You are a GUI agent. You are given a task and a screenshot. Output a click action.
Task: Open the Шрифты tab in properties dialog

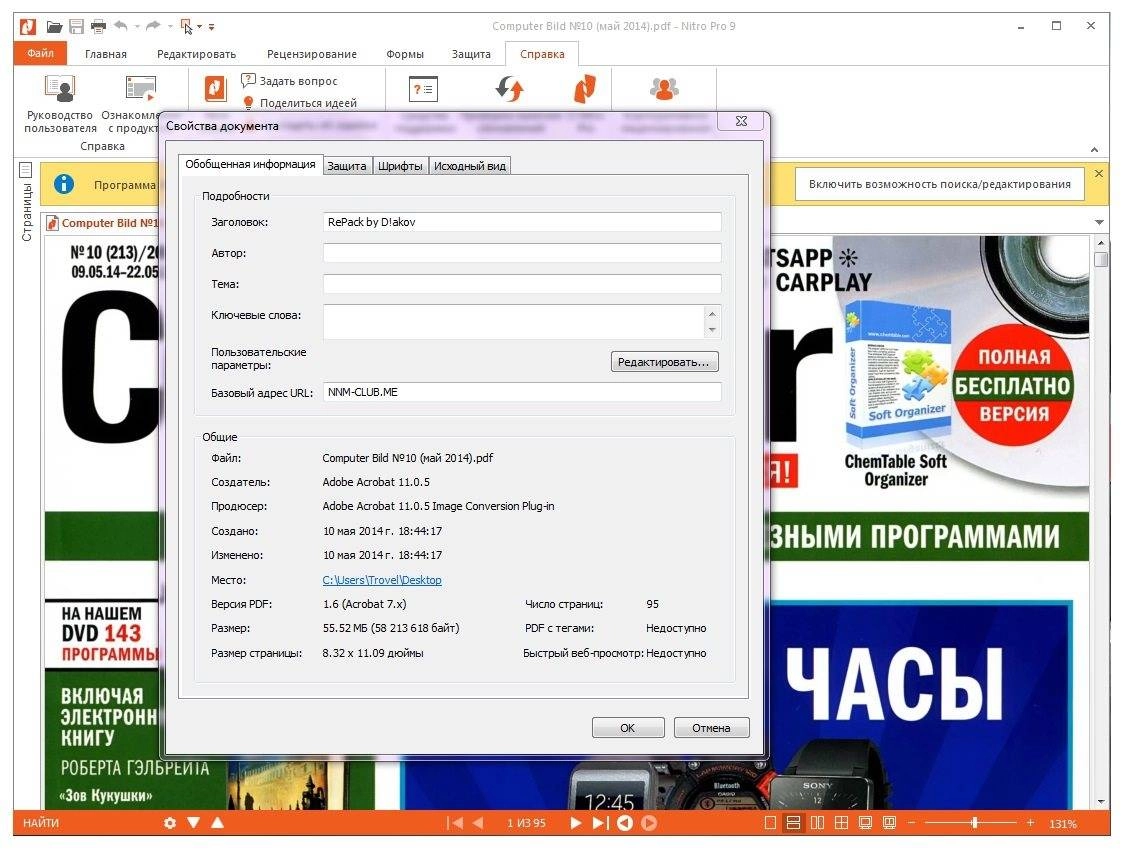pyautogui.click(x=400, y=166)
